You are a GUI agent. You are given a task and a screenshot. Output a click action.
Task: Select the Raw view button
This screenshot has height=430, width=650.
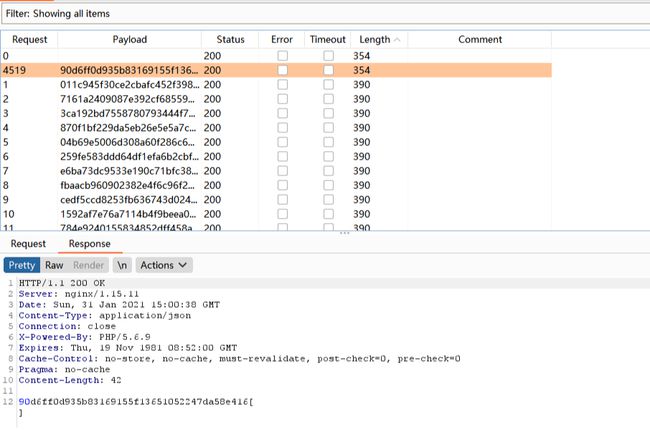[54, 265]
